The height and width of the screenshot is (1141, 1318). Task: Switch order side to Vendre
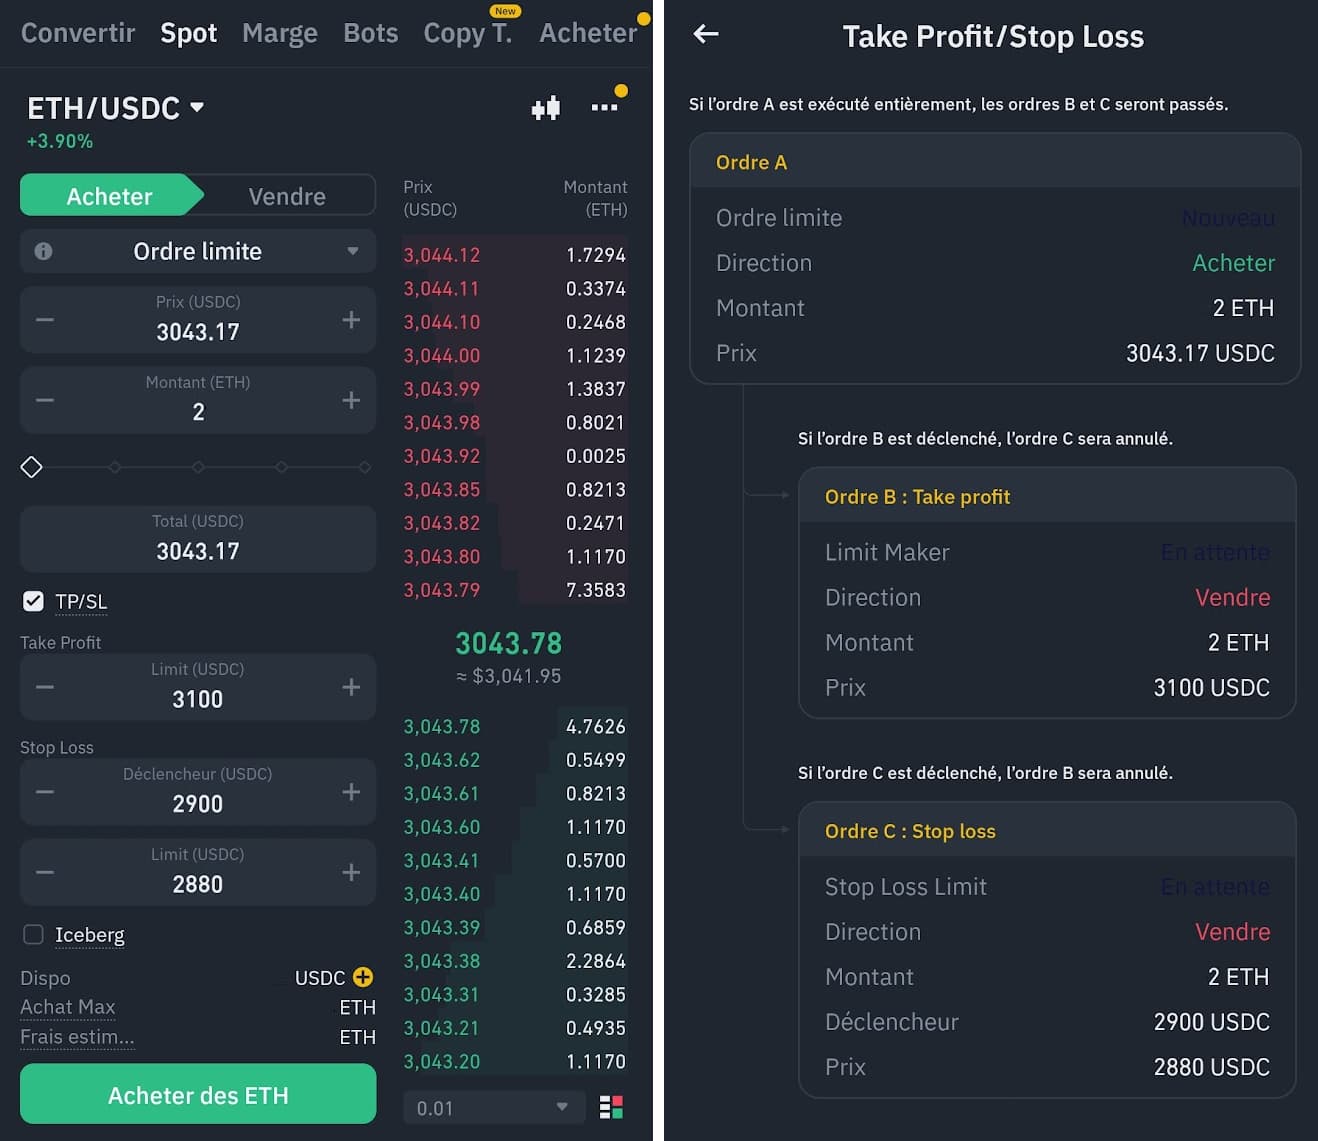point(287,195)
